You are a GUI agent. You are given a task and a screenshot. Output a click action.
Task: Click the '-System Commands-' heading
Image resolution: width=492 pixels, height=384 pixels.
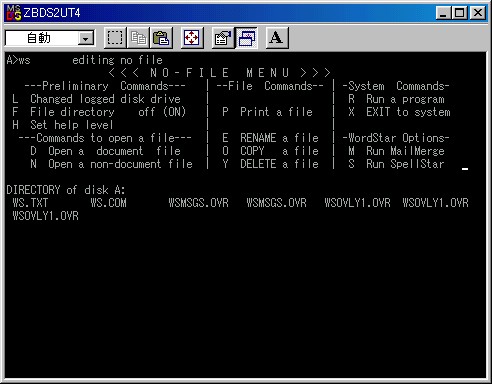tap(396, 86)
